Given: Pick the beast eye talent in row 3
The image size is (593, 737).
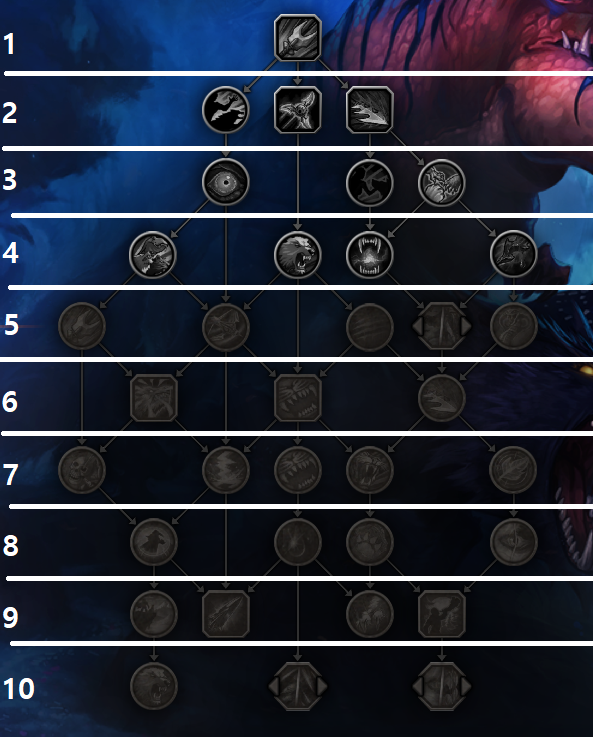Looking at the screenshot, I should point(226,182).
